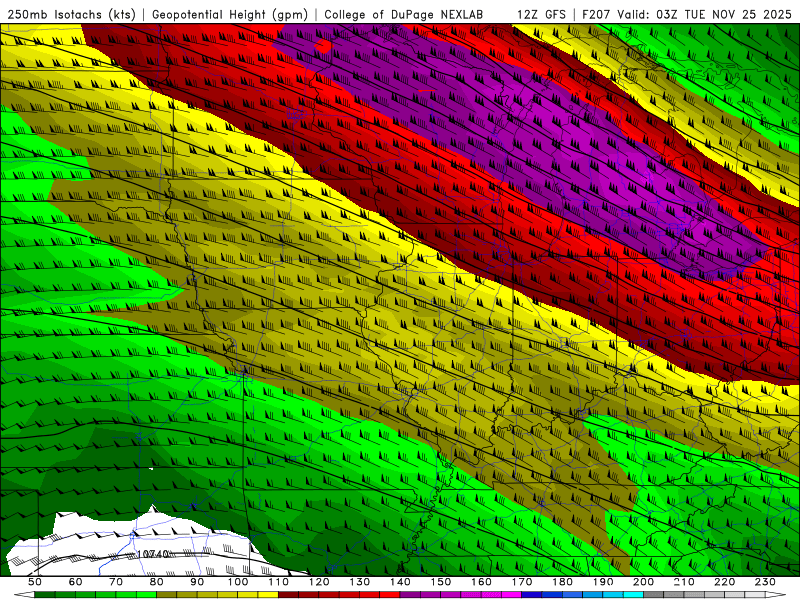Image resolution: width=800 pixels, height=600 pixels.
Task: Select the bright yellow swatch just left of 110
Action: click(x=268, y=594)
